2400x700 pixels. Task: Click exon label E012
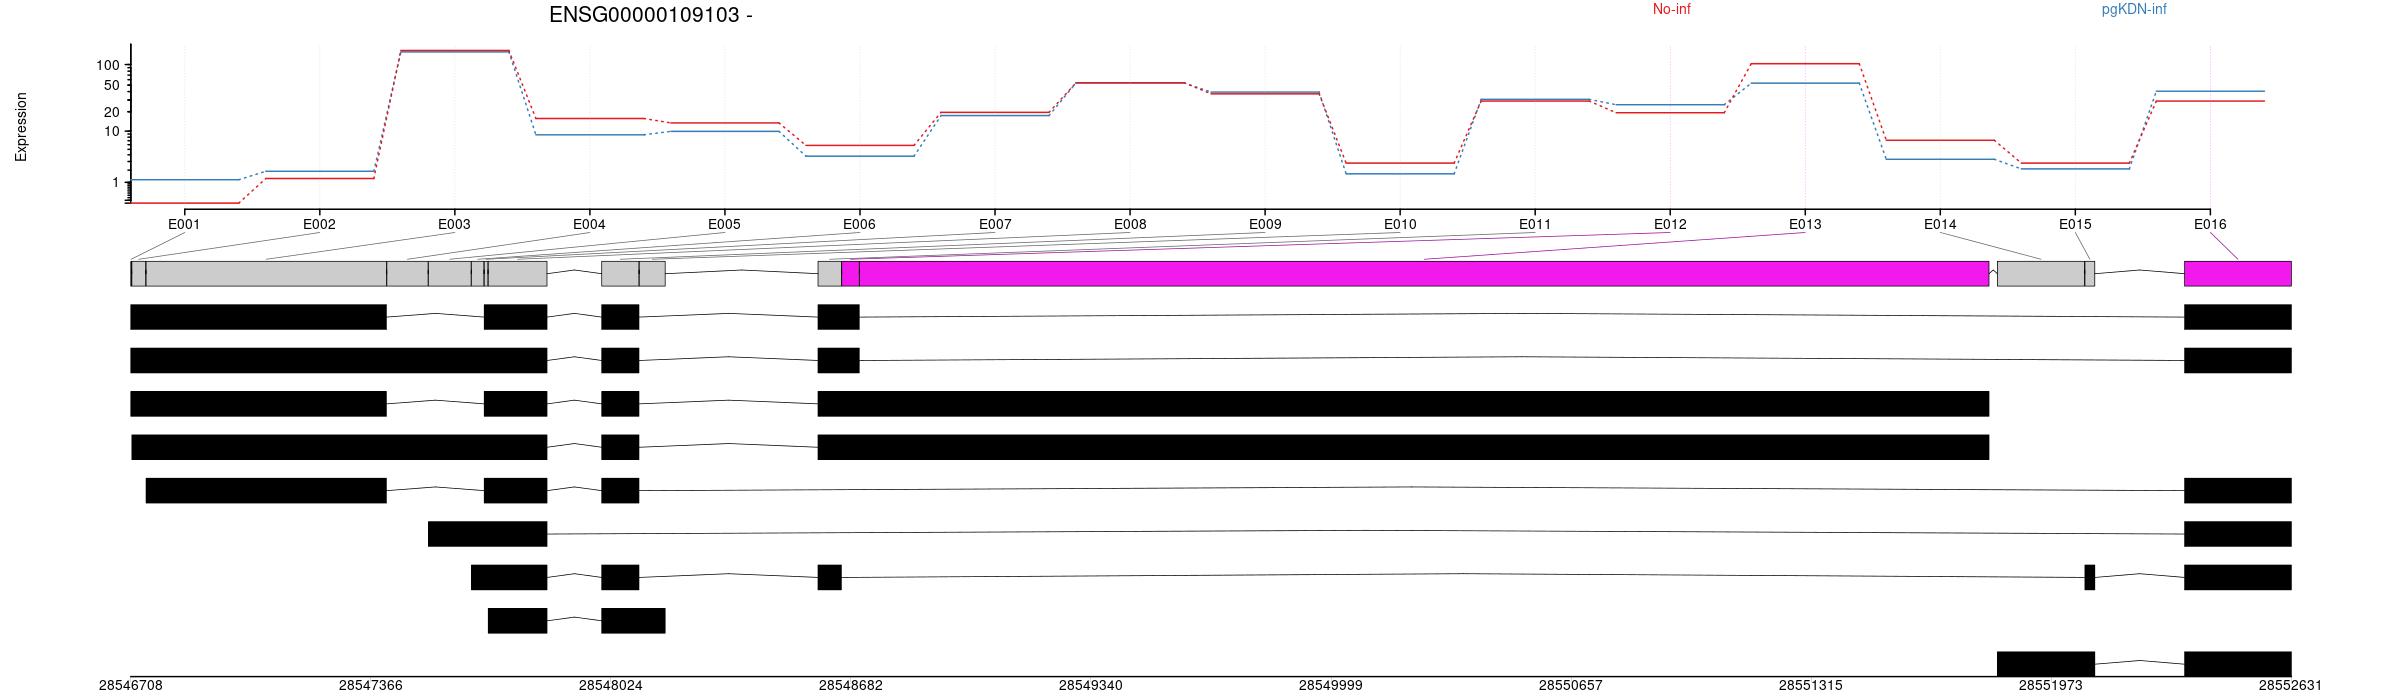tap(1670, 224)
